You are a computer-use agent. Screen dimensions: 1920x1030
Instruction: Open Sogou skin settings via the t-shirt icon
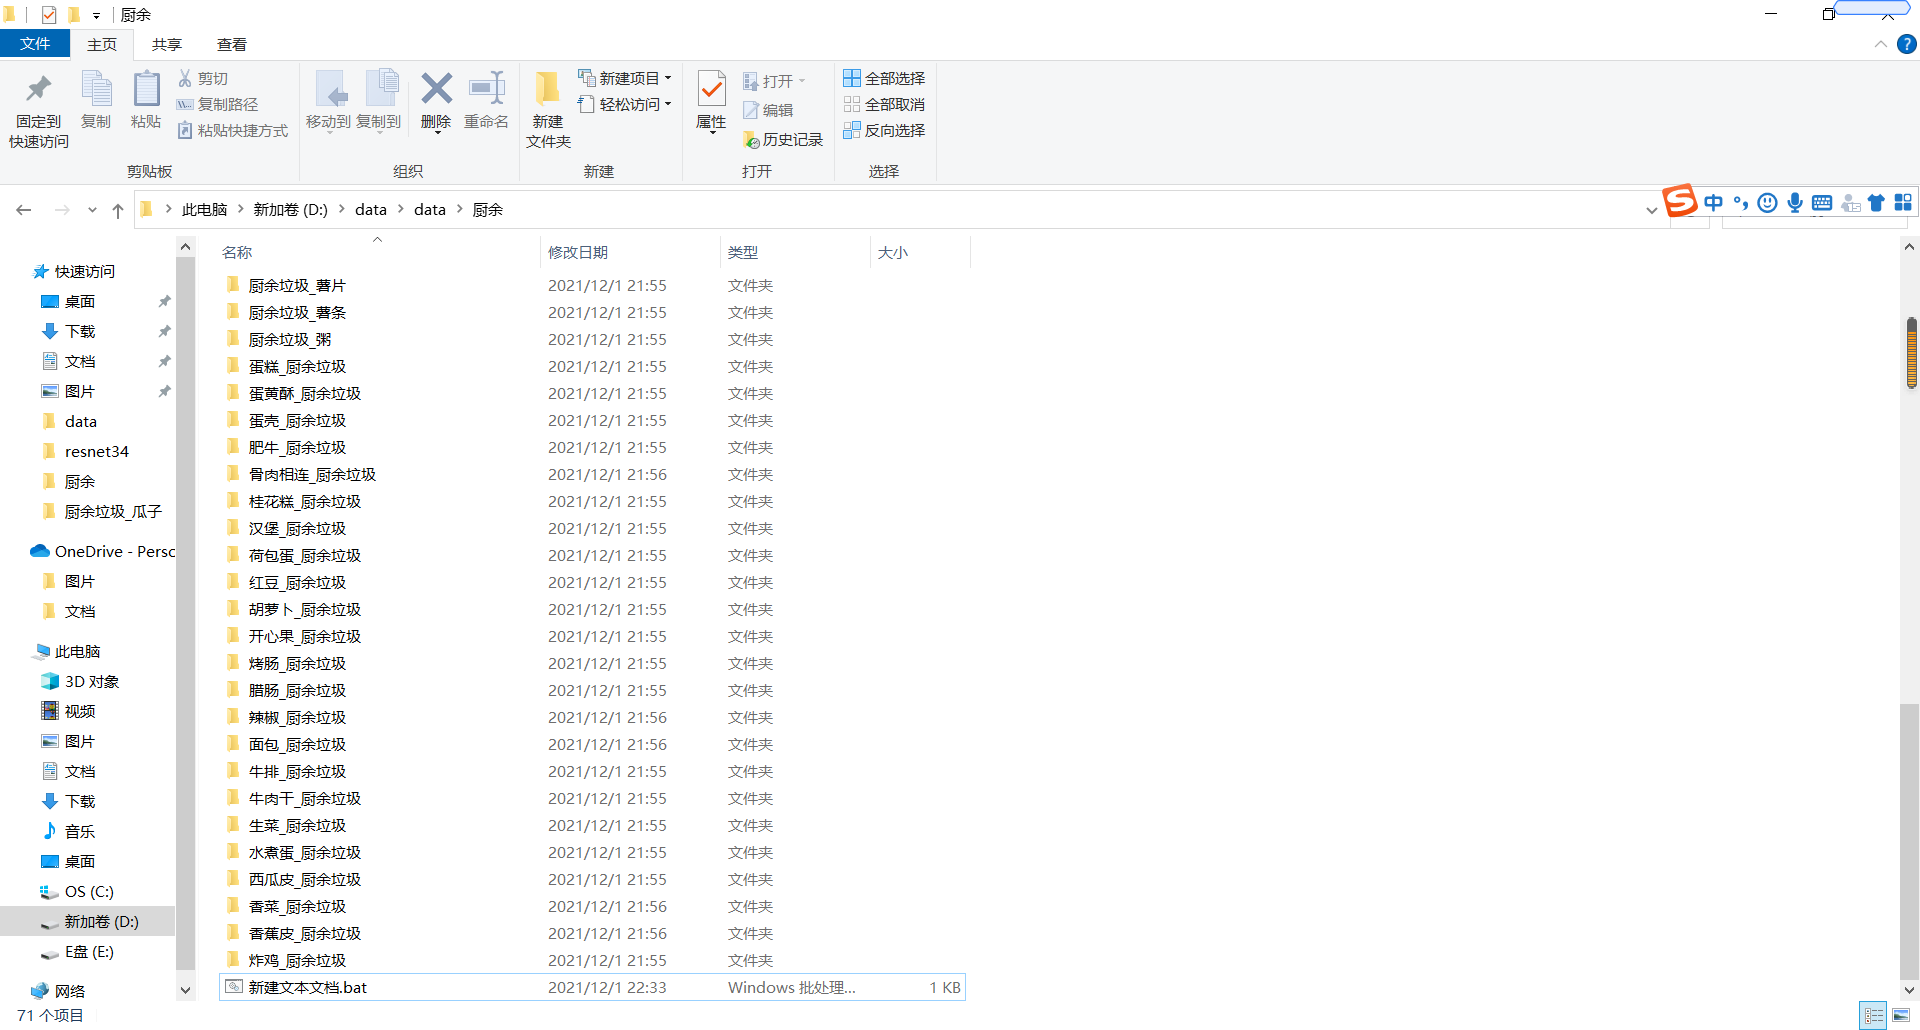[x=1876, y=202]
